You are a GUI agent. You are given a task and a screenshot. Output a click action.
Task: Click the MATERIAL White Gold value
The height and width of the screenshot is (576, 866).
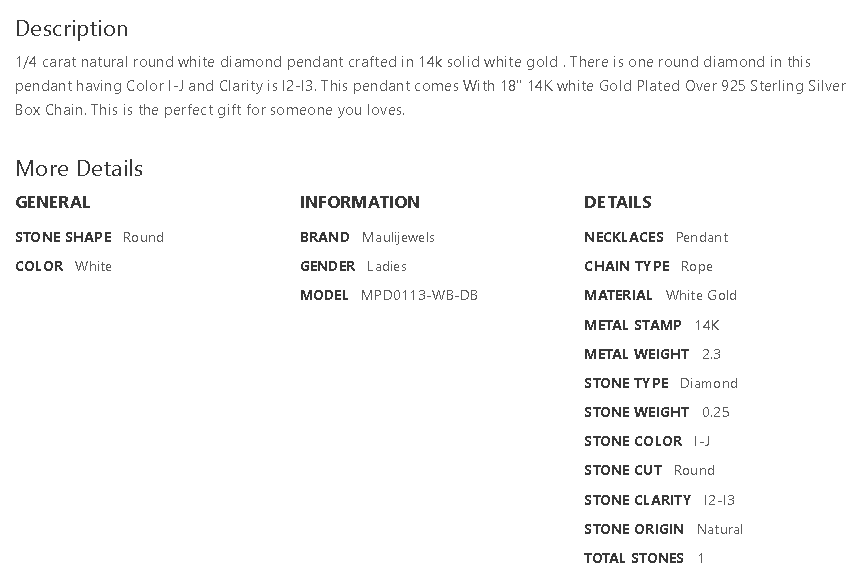click(x=701, y=295)
